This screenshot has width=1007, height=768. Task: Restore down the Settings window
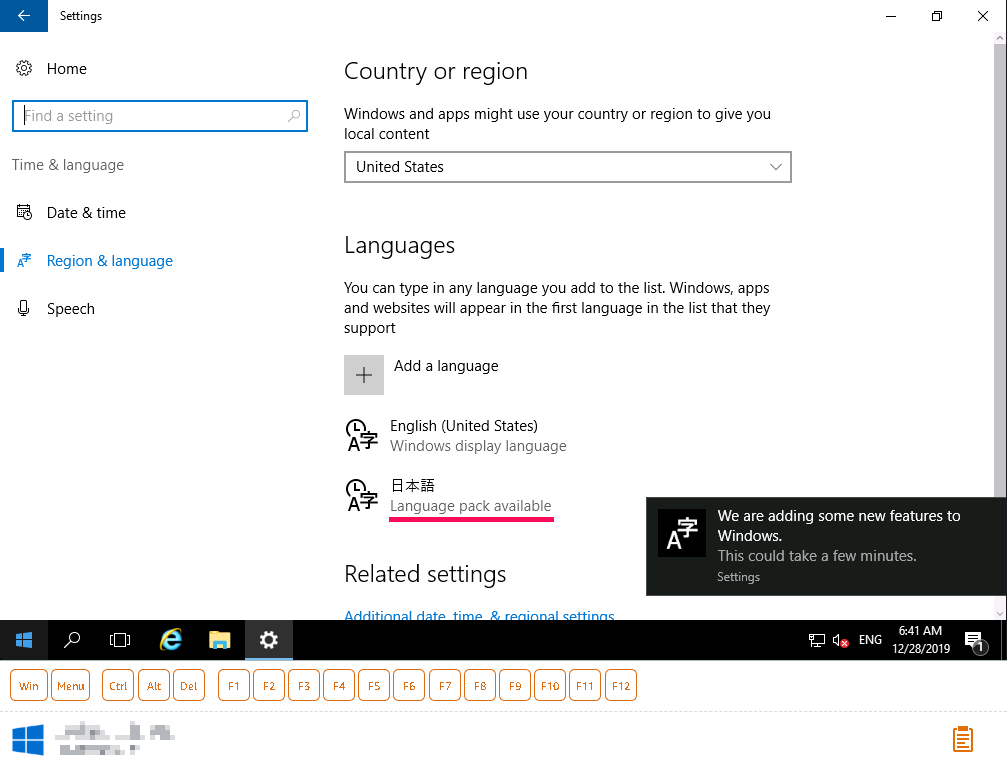(x=937, y=16)
